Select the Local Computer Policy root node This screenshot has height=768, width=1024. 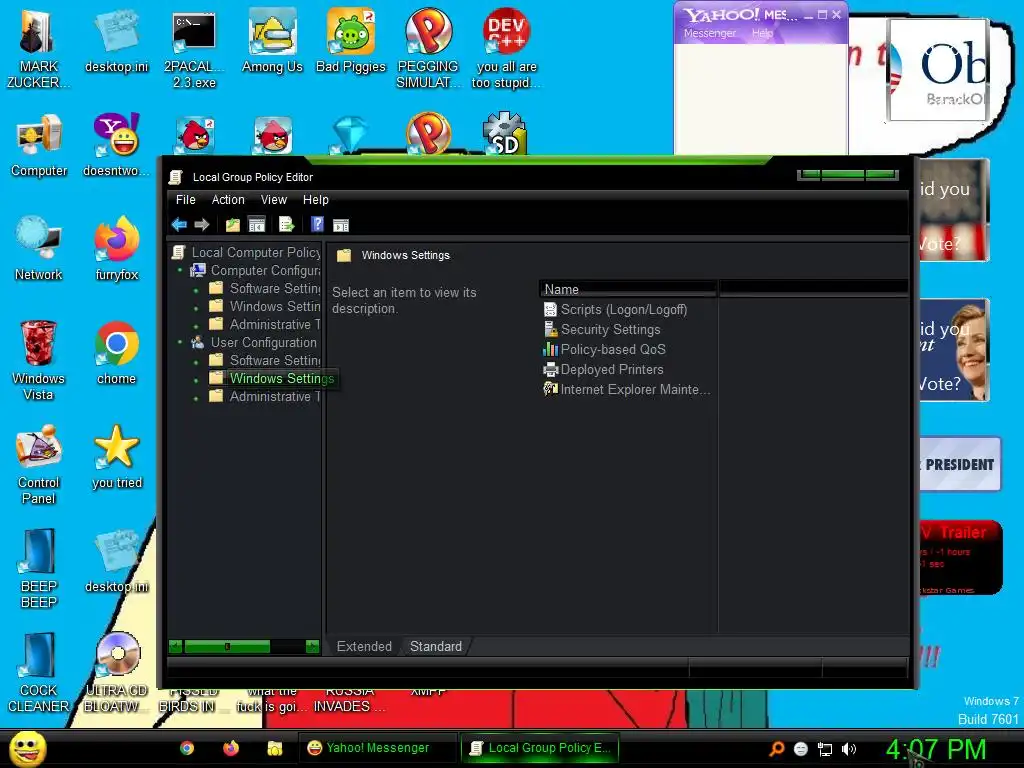(x=246, y=252)
